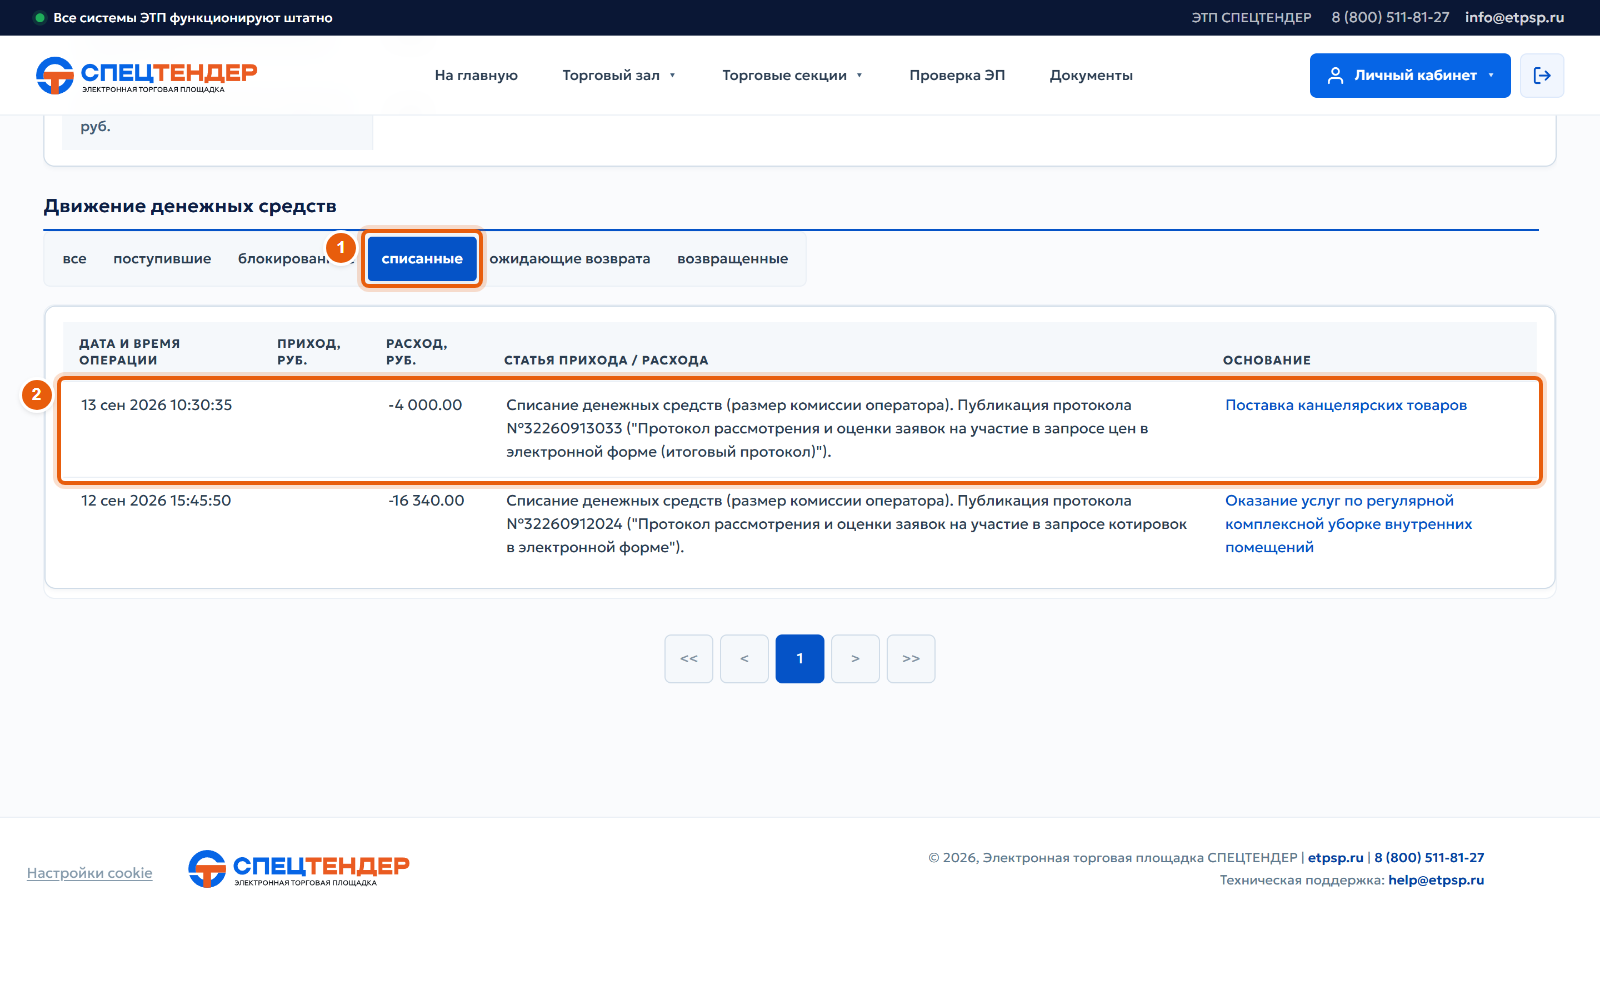Open the Проверка ЭП menu item
Image resolution: width=1600 pixels, height=1000 pixels.
coord(957,75)
